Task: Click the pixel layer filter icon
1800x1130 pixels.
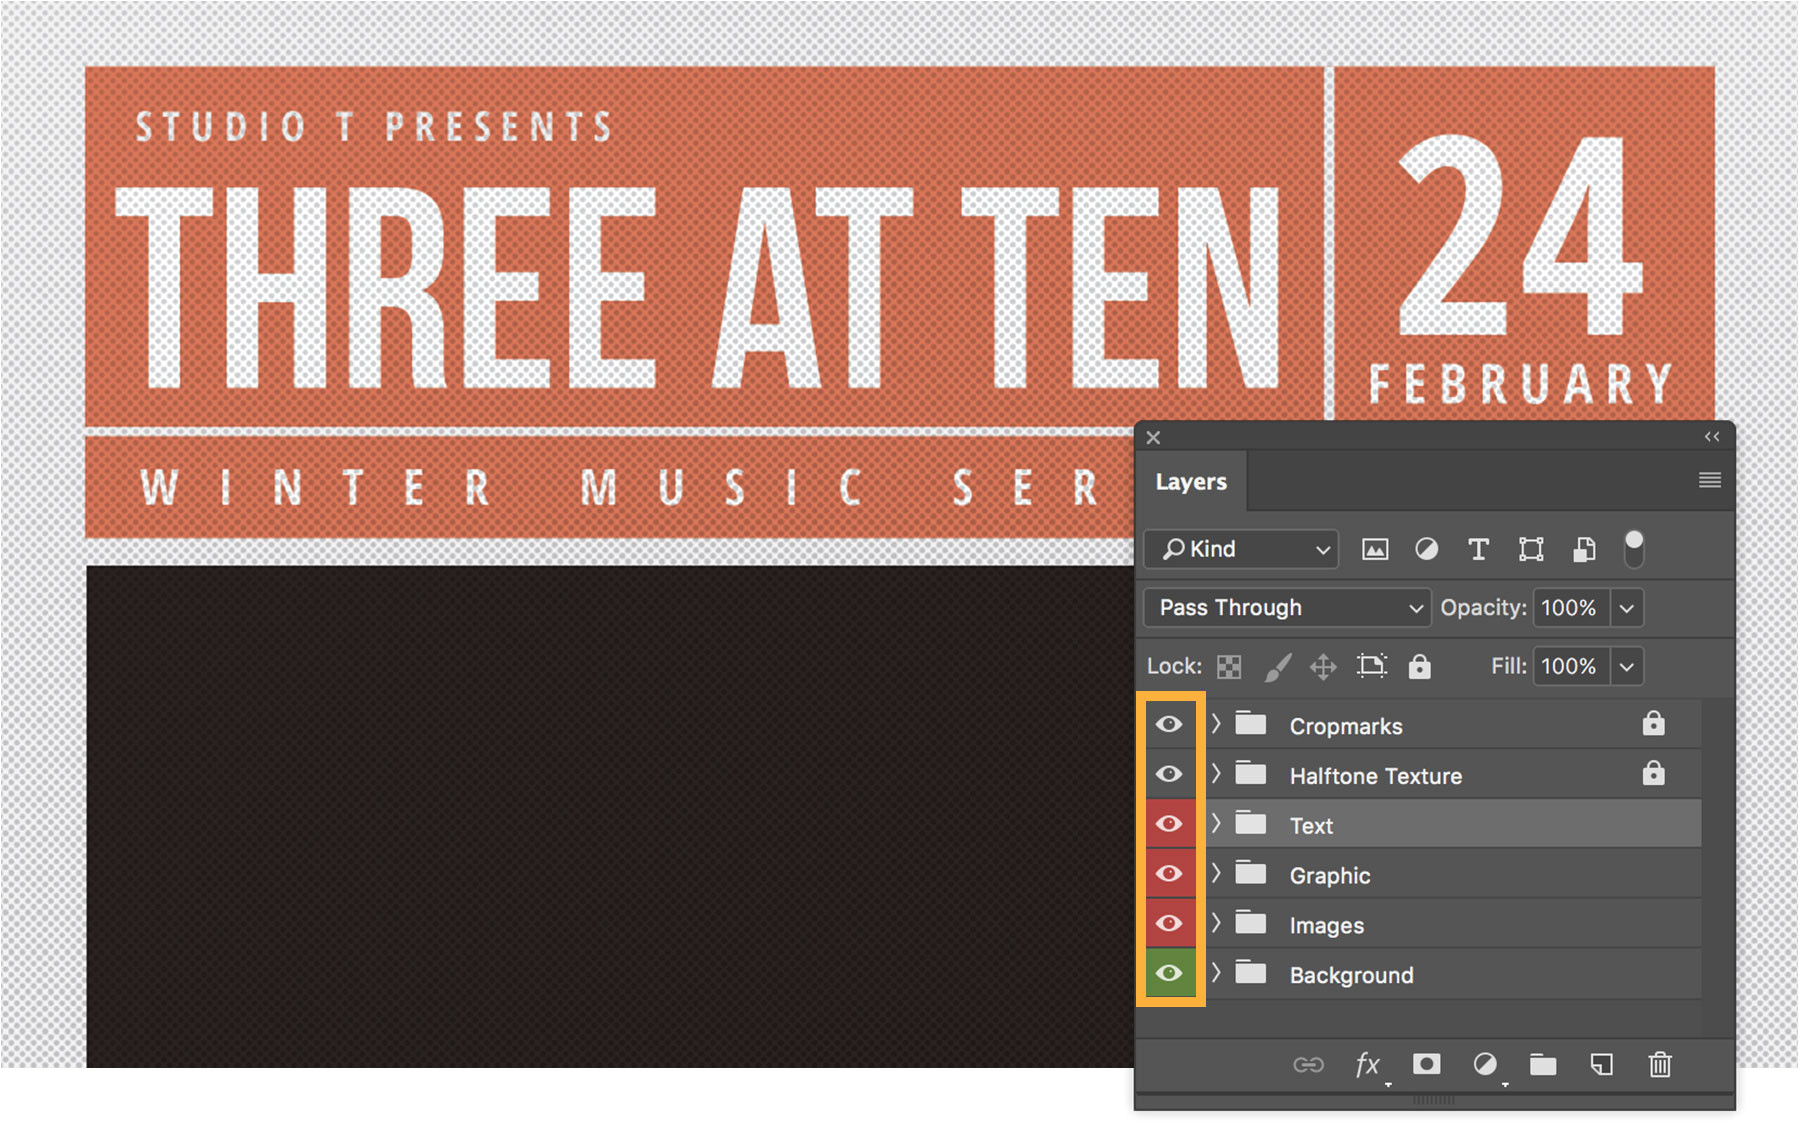Action: point(1375,549)
